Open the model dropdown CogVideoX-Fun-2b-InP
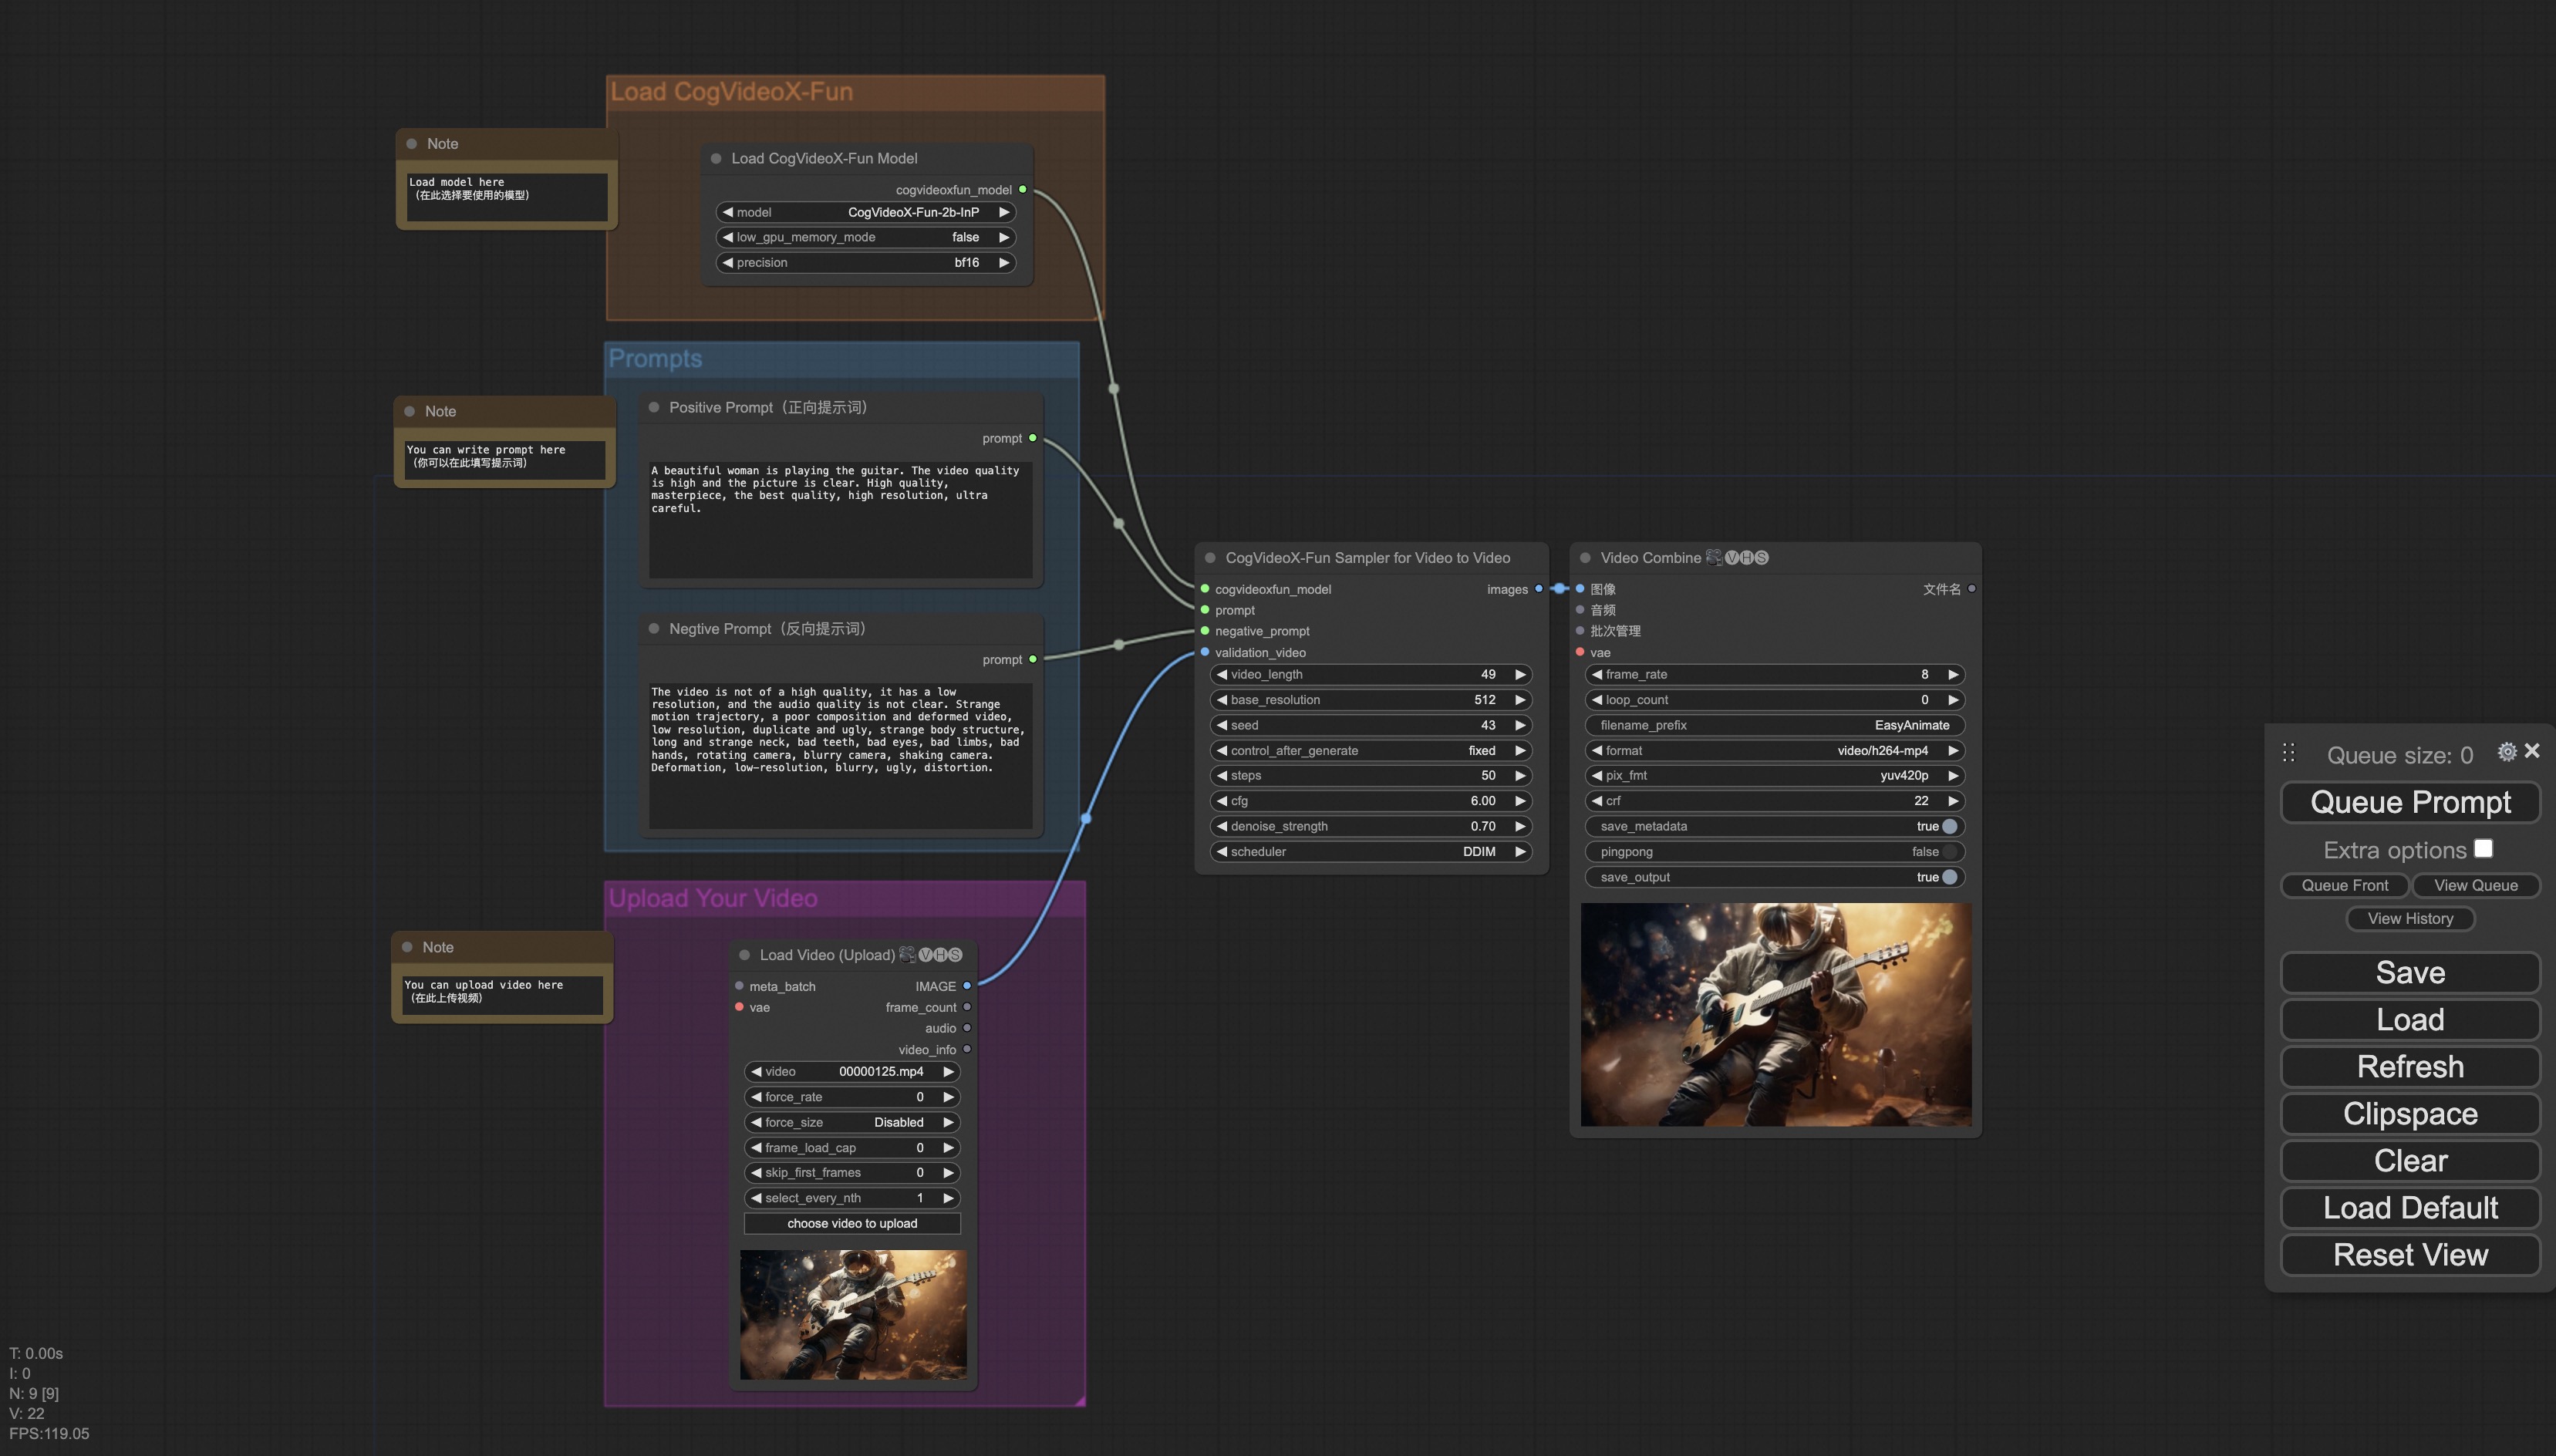Viewport: 2556px width, 1456px height. click(866, 212)
